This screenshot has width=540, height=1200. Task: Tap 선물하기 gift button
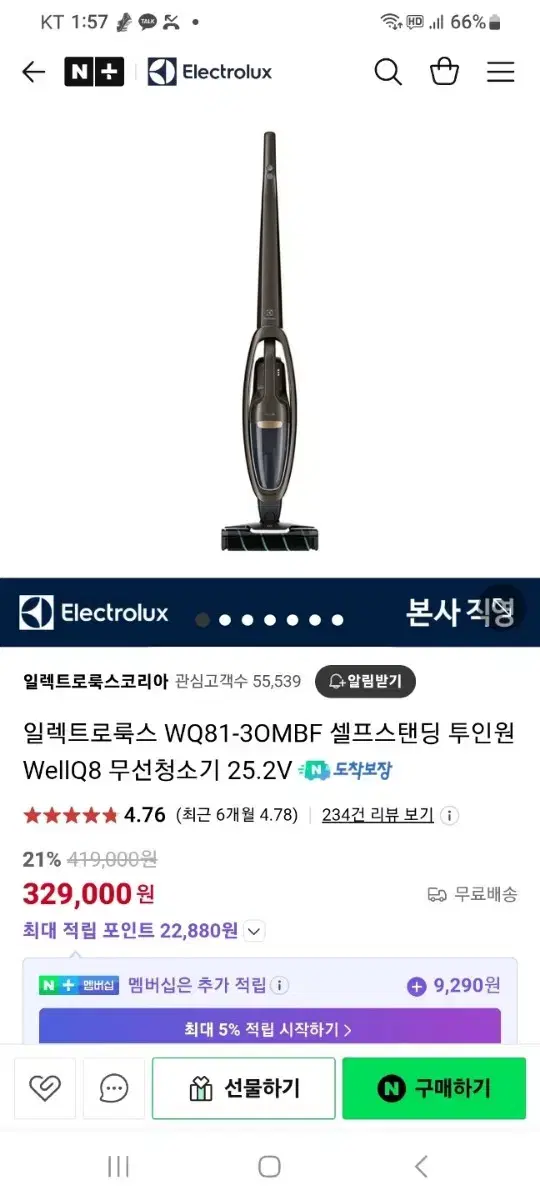point(244,1088)
